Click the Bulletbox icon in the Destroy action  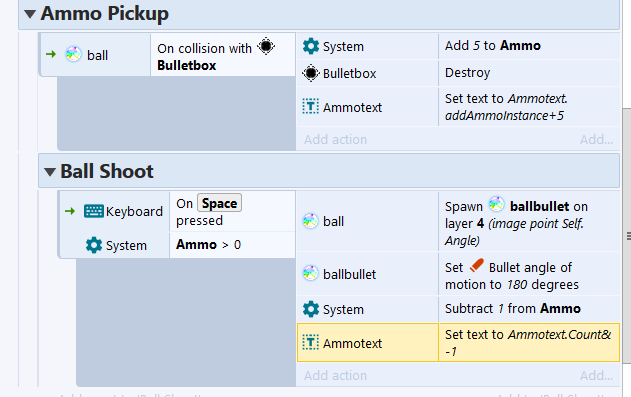[x=311, y=73]
